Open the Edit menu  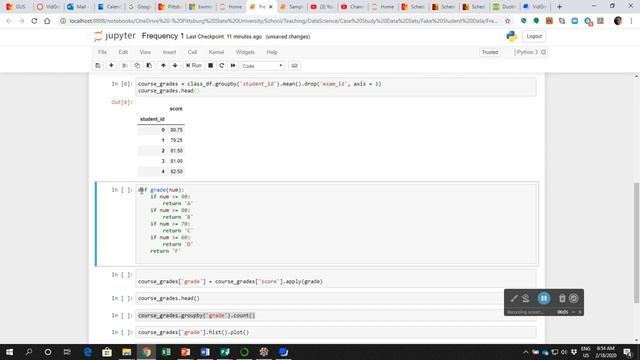tap(123, 52)
